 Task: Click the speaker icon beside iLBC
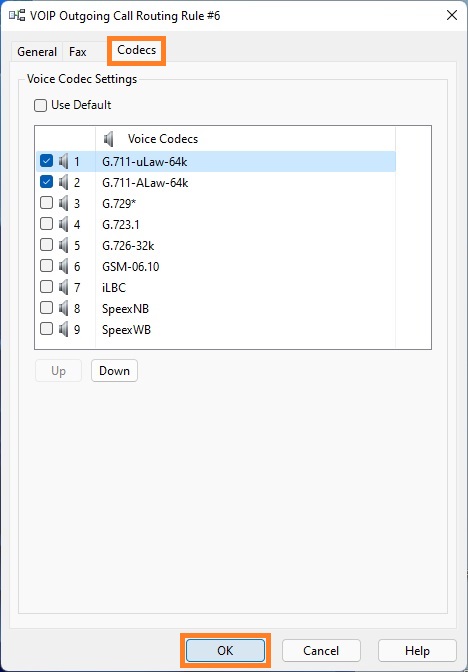coord(63,288)
